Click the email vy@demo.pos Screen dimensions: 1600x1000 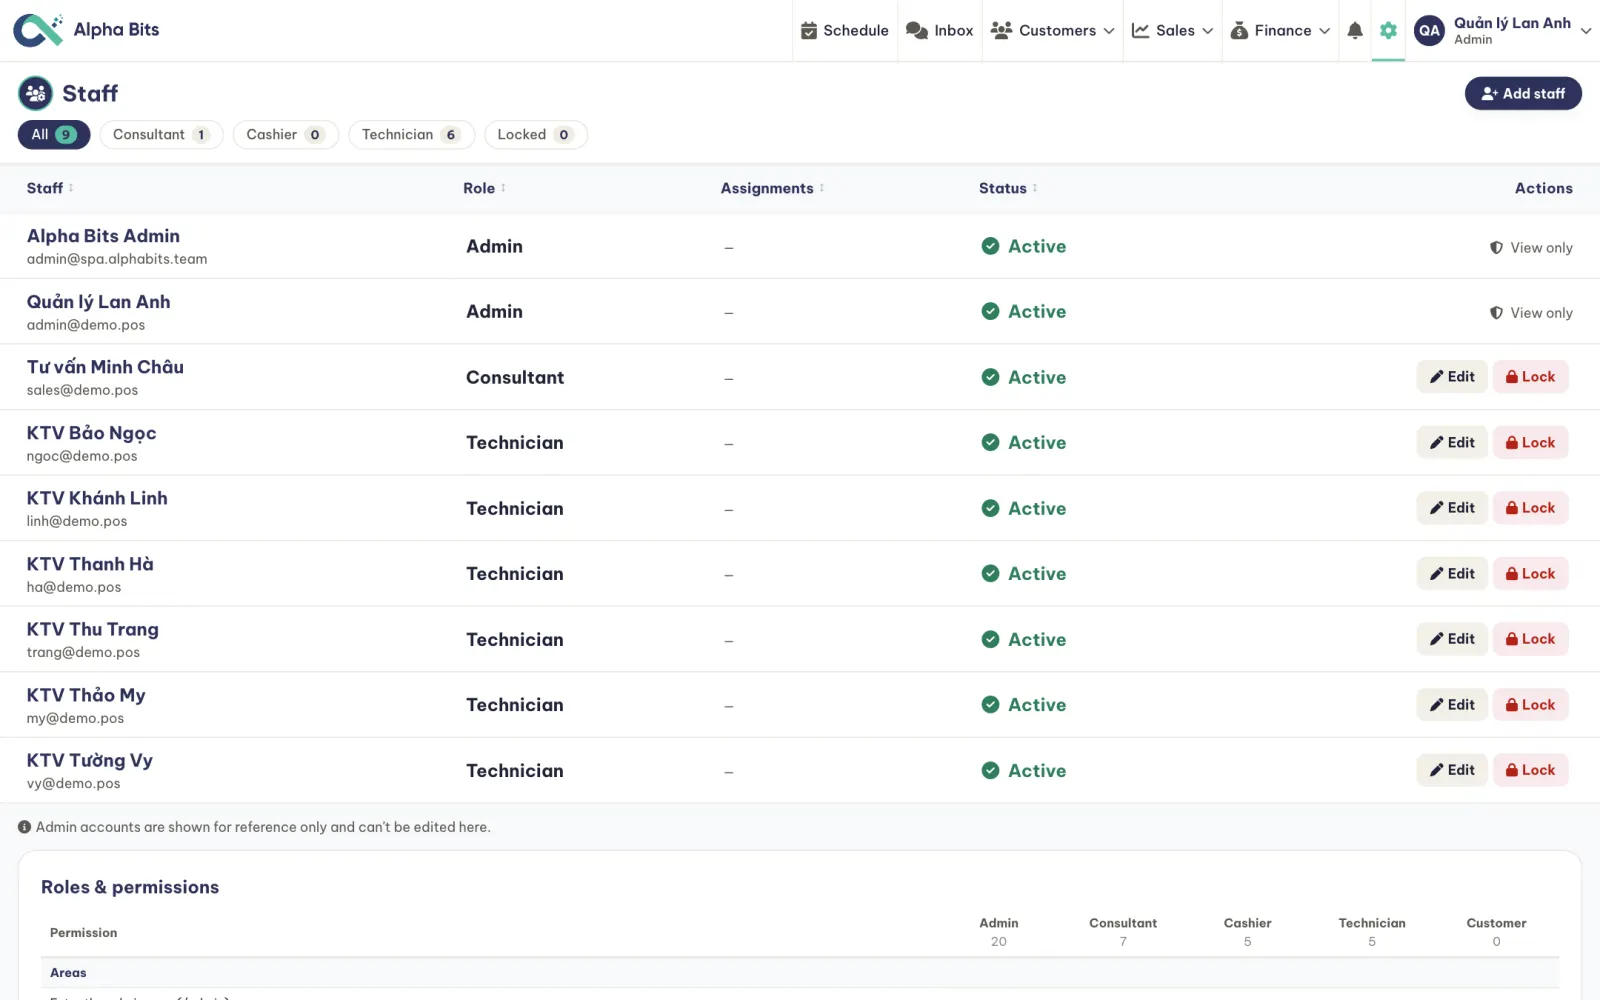(x=73, y=784)
